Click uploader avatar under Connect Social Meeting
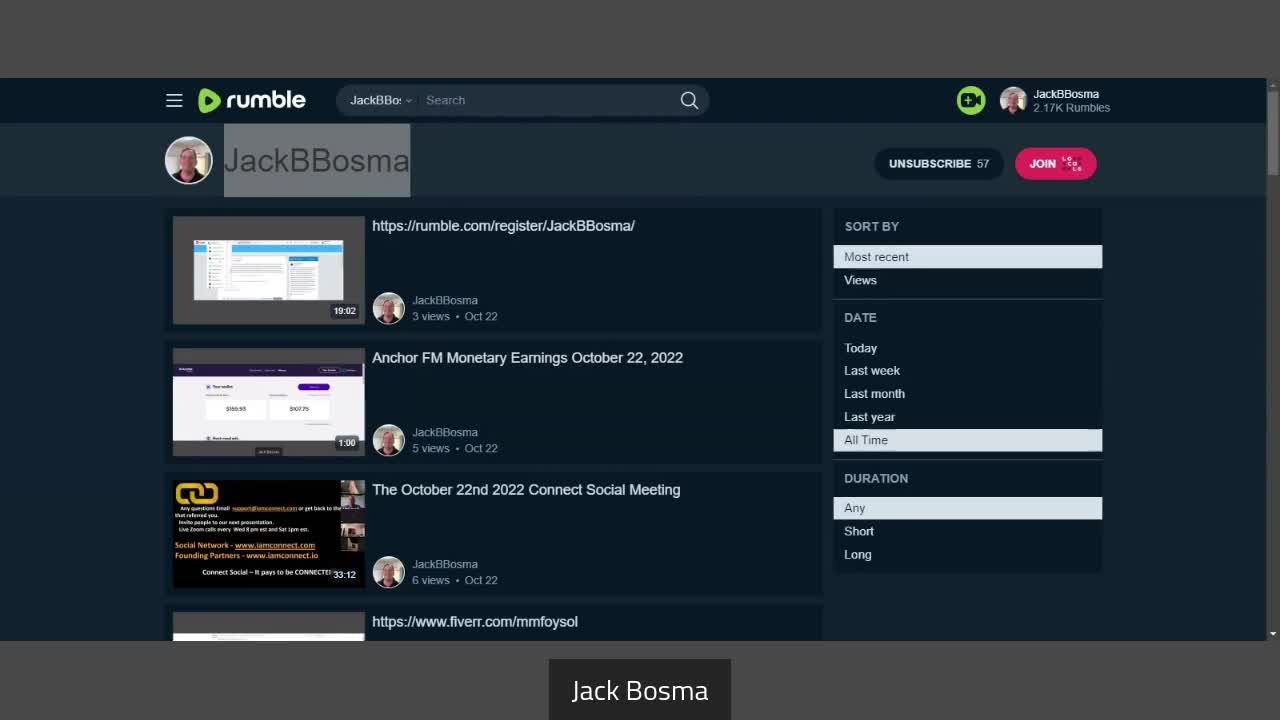Viewport: 1280px width, 720px height. click(388, 572)
